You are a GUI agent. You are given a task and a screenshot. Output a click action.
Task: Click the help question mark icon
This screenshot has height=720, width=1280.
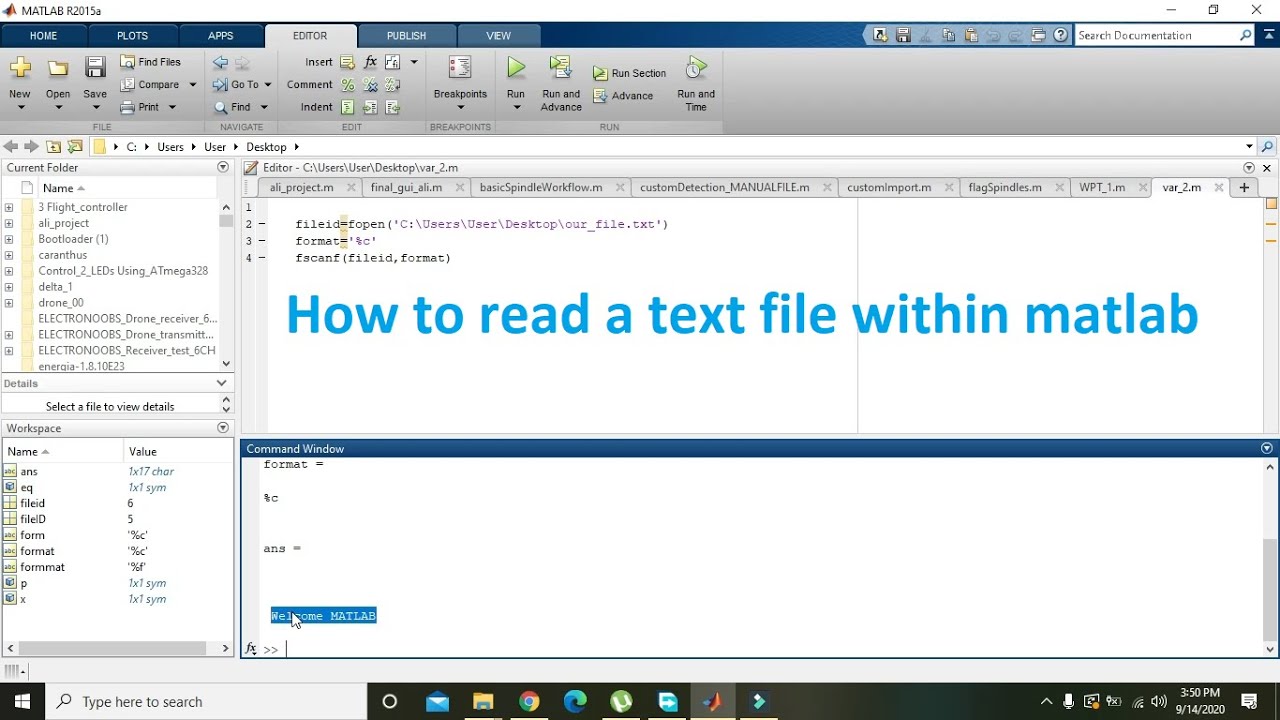coord(1061,35)
